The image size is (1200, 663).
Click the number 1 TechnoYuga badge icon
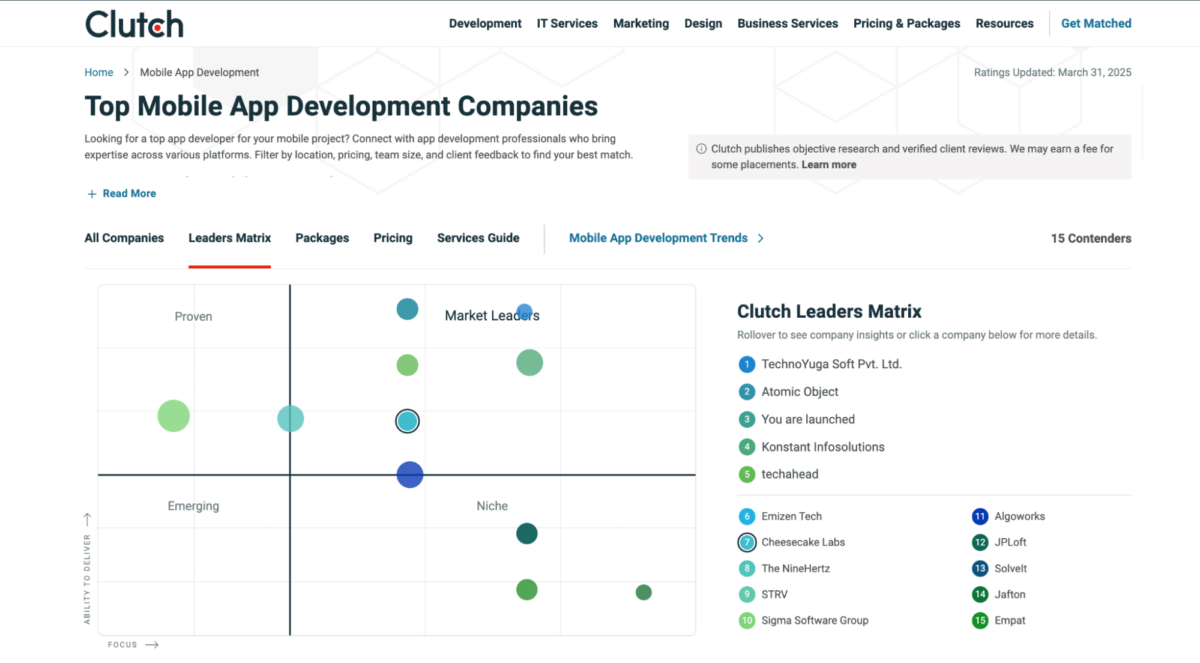point(747,365)
